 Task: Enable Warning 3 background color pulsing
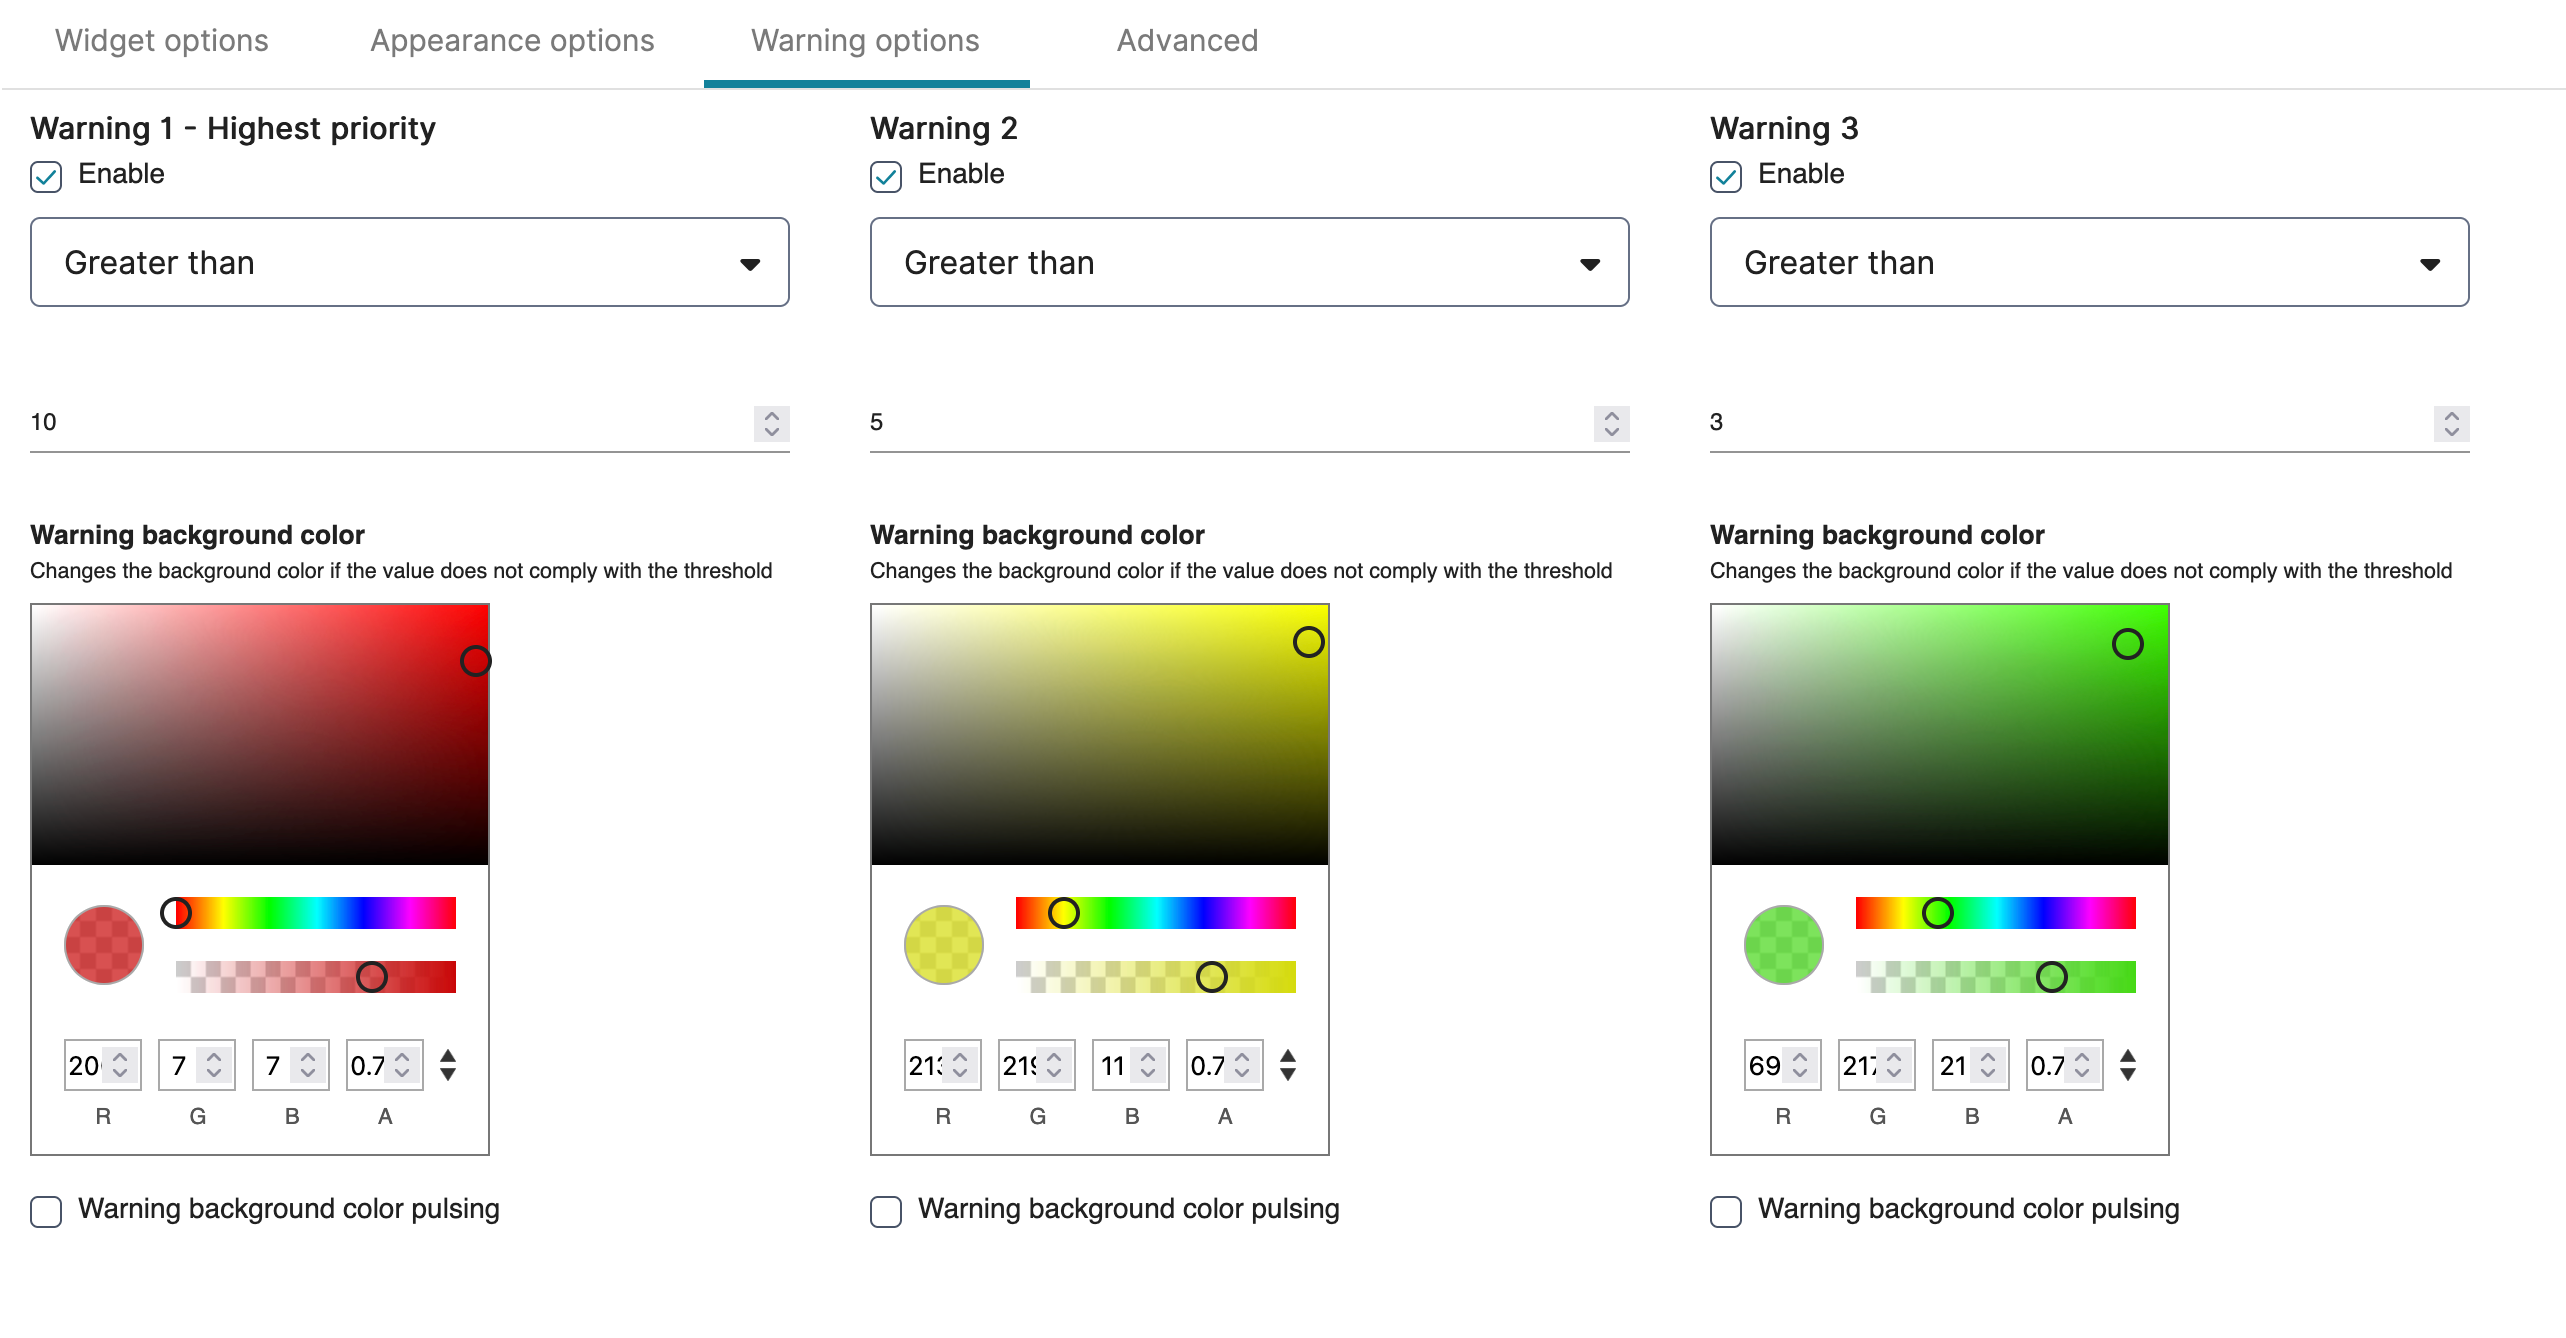(1726, 1211)
